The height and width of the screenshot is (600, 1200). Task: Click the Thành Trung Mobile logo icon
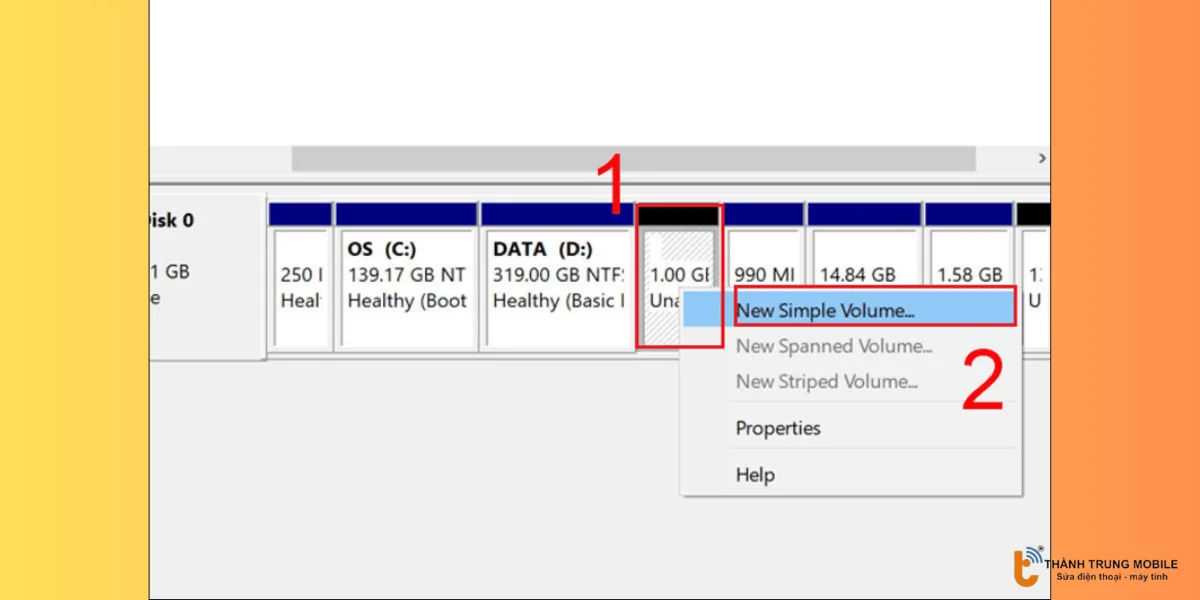(x=1026, y=566)
